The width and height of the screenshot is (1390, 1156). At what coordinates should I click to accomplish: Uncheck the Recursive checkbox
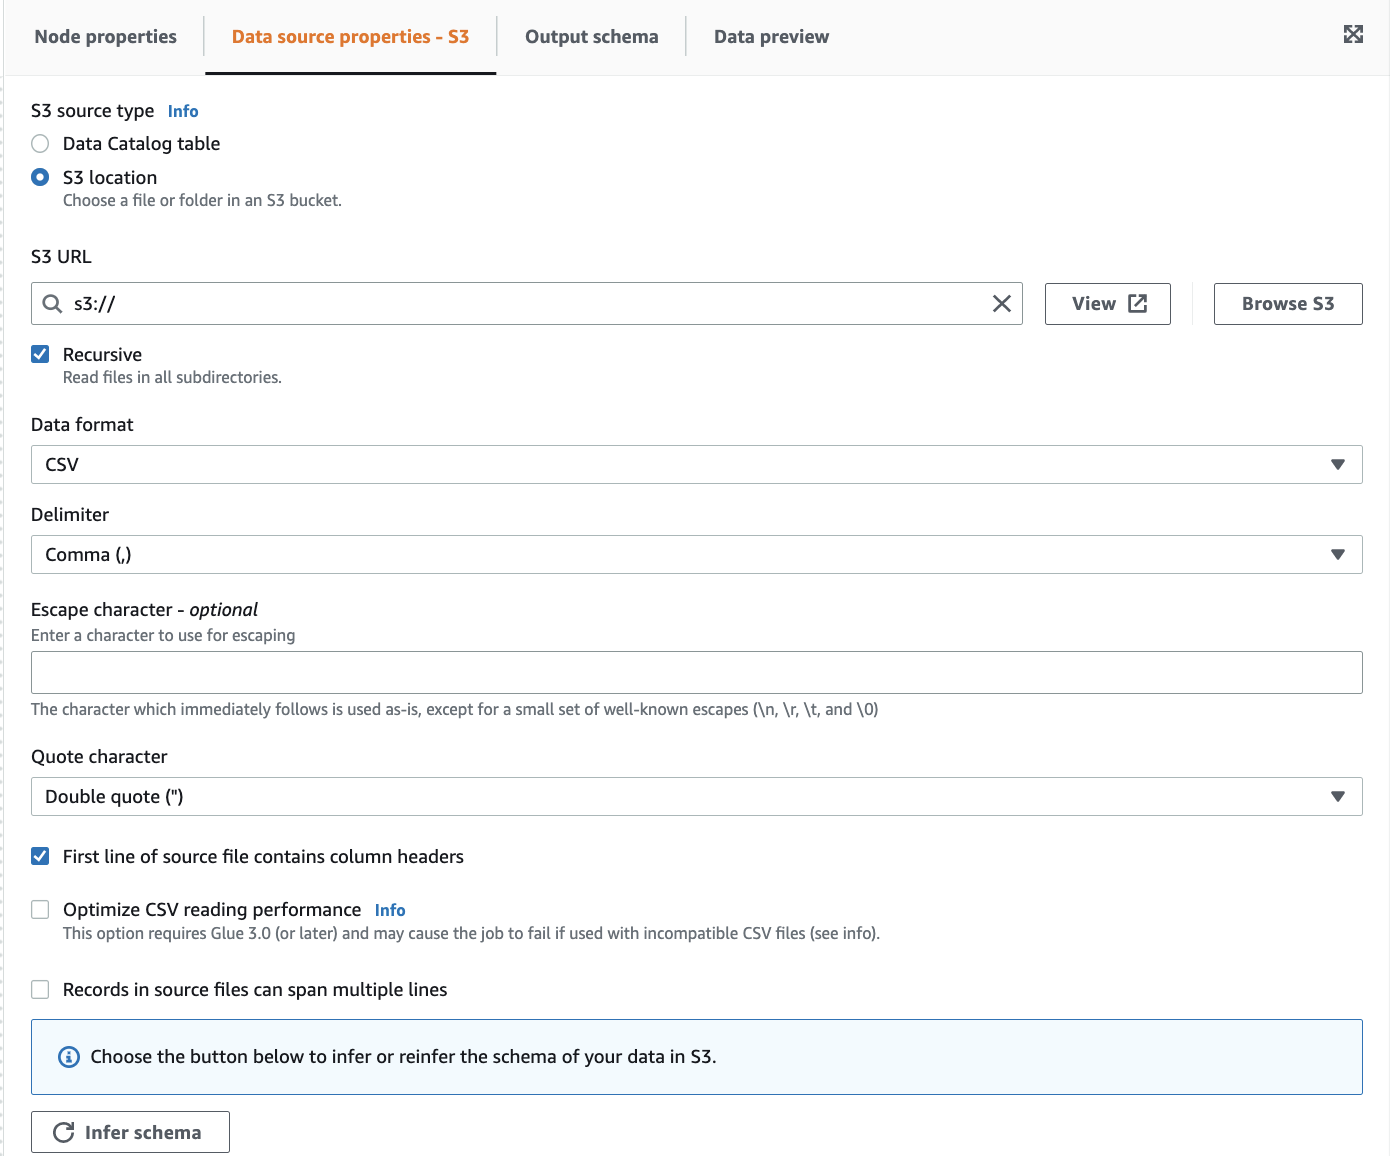point(40,355)
